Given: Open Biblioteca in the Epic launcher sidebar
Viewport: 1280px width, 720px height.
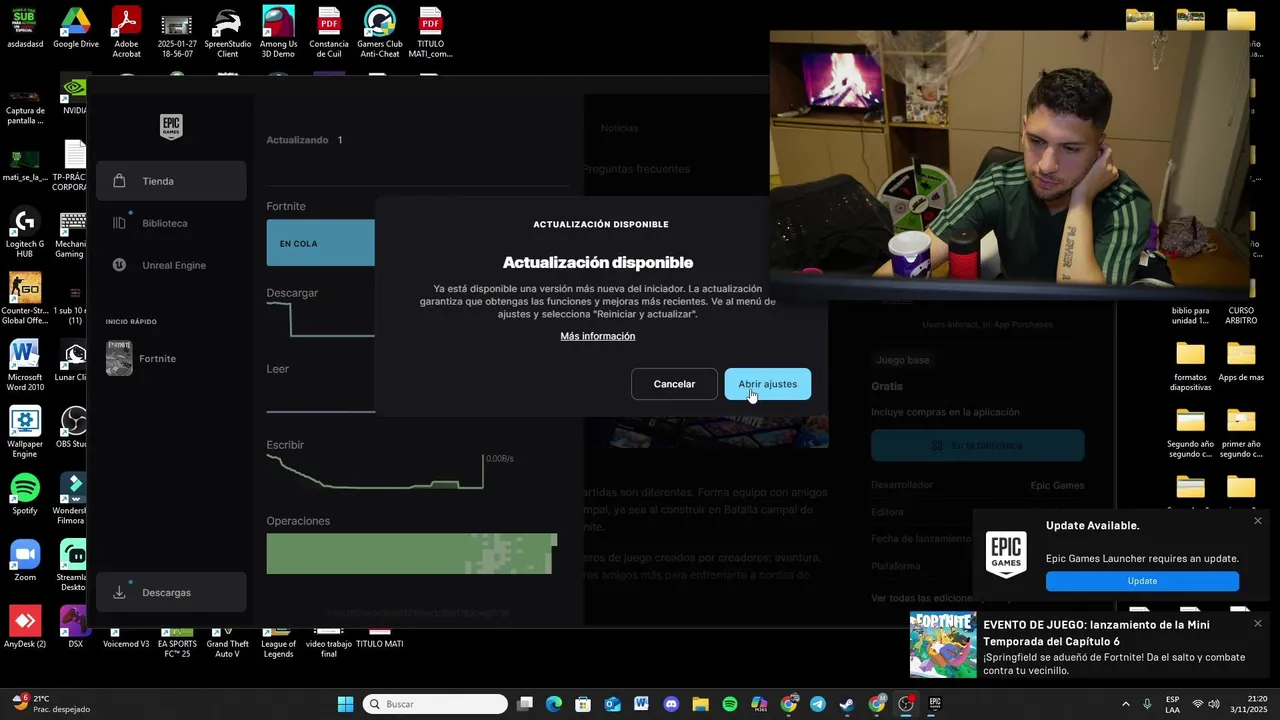Looking at the screenshot, I should tap(171, 223).
